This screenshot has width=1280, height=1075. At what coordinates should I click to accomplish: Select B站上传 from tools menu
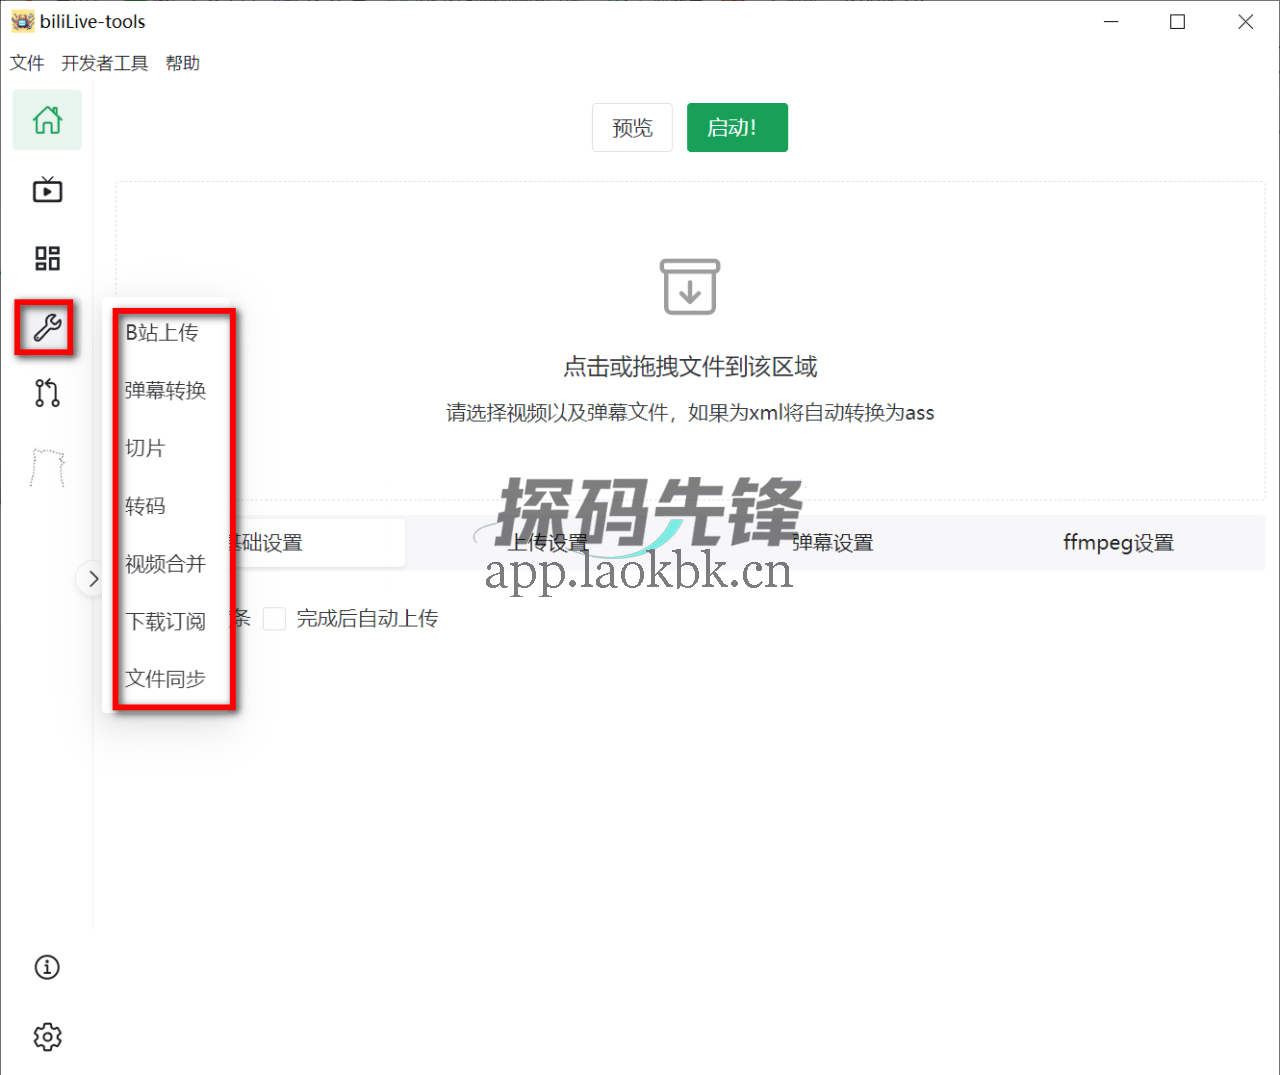[162, 333]
